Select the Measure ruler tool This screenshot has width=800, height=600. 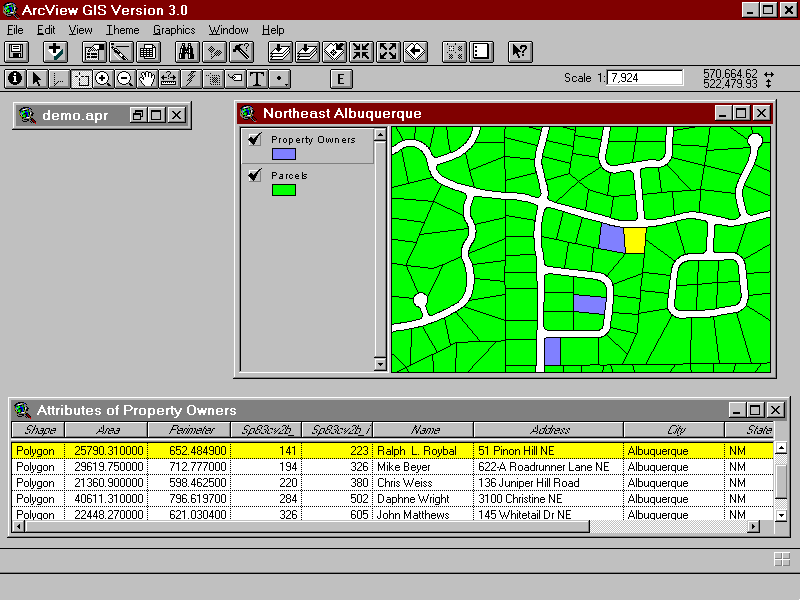[x=169, y=79]
